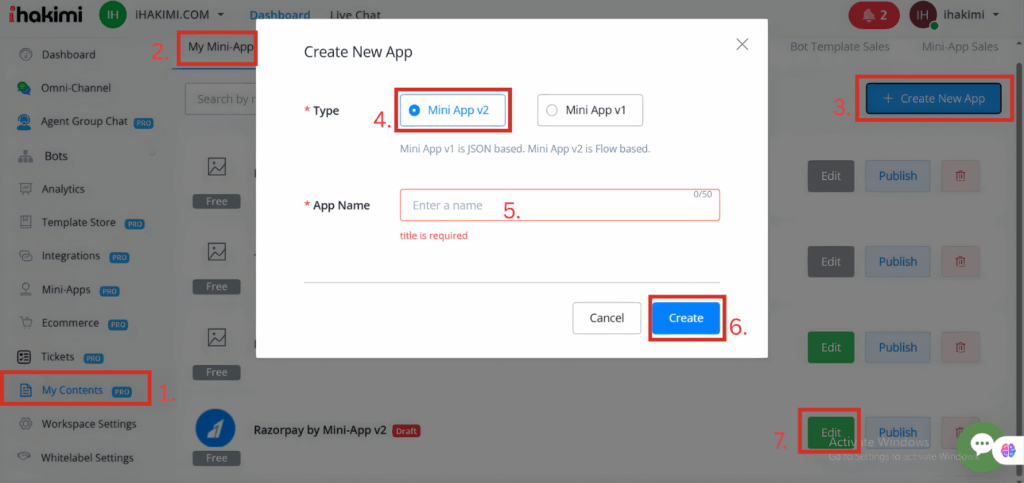The image size is (1024, 483).
Task: Click the App Name input field
Action: (559, 205)
